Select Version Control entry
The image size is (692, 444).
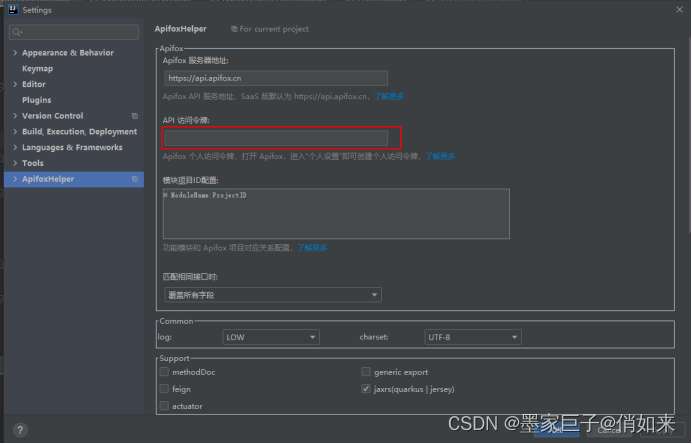coord(53,116)
